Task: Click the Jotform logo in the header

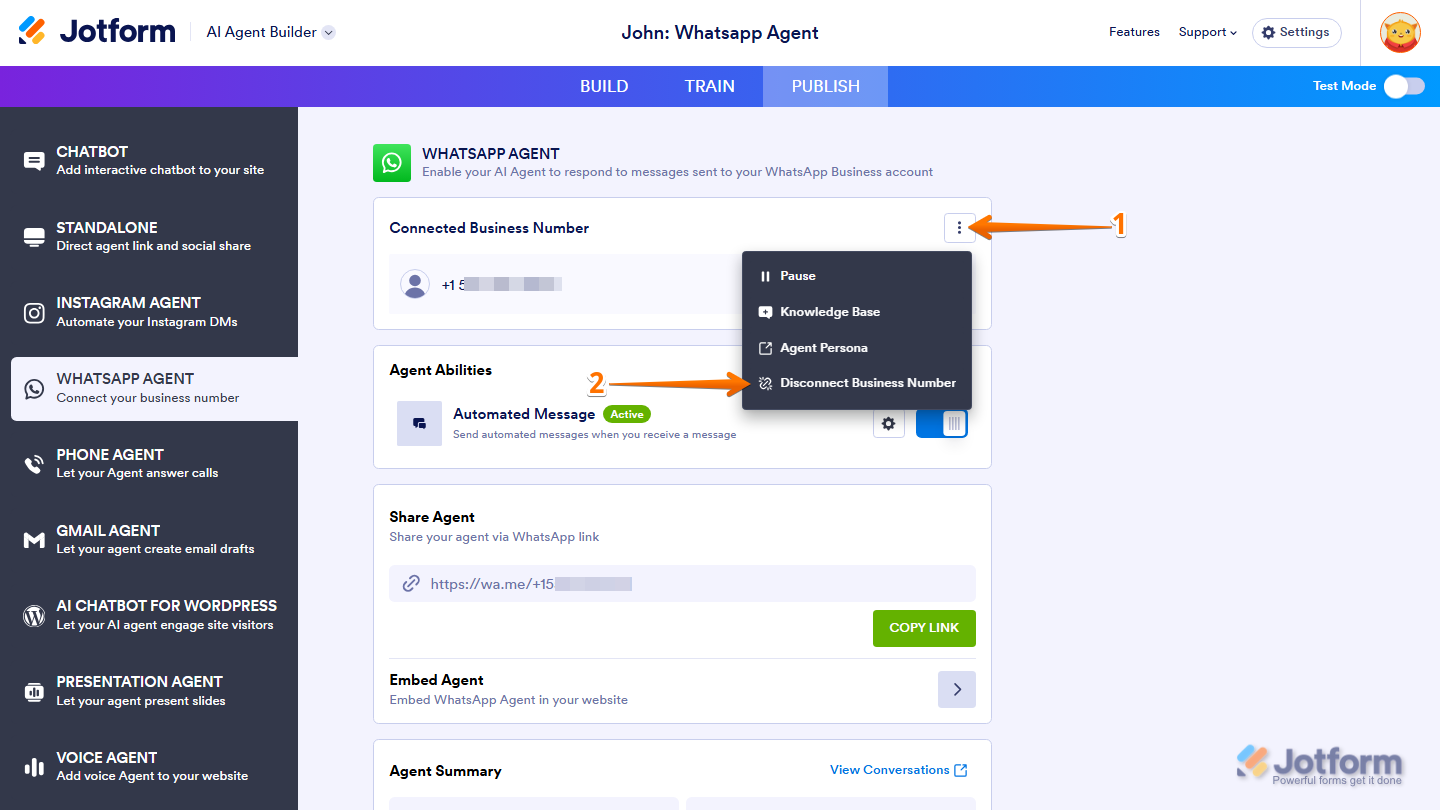Action: (x=96, y=32)
